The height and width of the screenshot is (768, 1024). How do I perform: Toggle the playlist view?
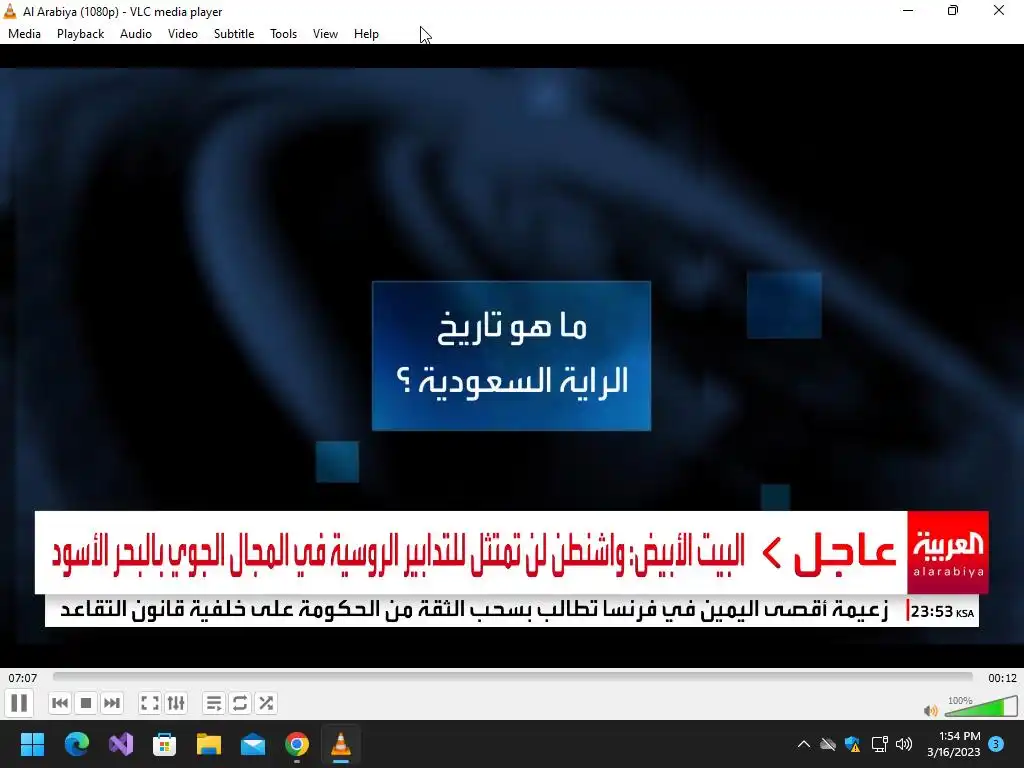pyautogui.click(x=214, y=703)
